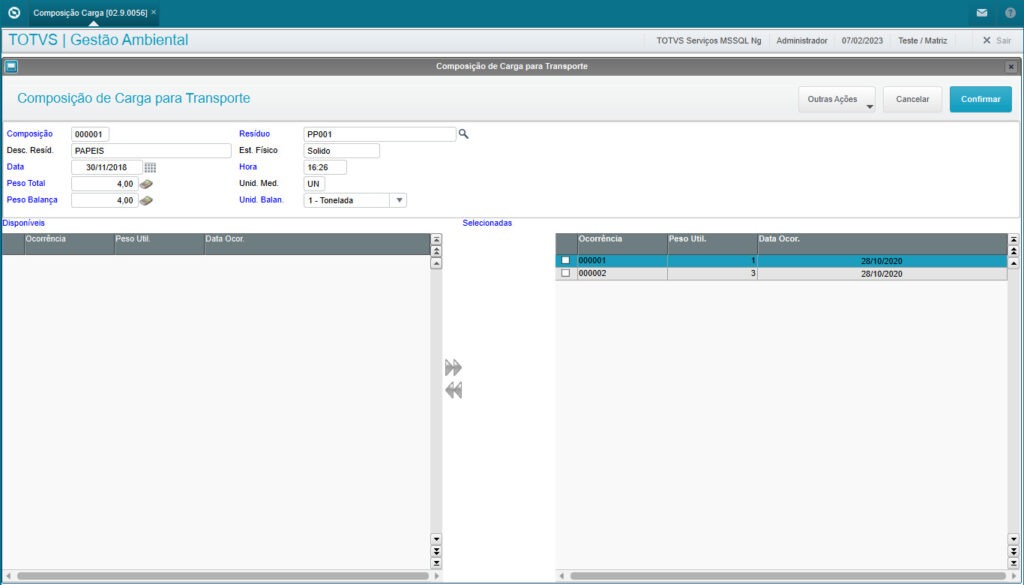Viewport: 1024px width, 585px height.
Task: Jump to first row in Selecionadas grid
Action: coord(1014,240)
